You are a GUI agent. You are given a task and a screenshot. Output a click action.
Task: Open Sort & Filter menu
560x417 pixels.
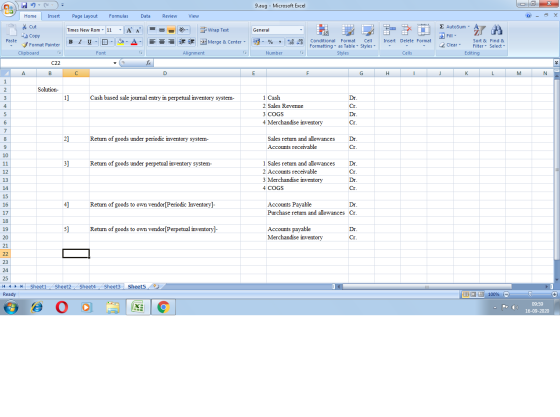coord(479,36)
